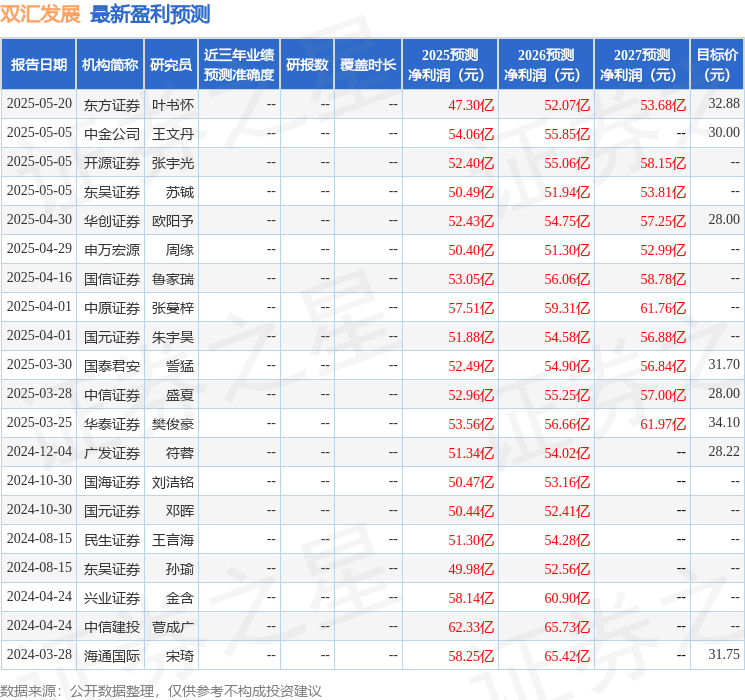Screen dimensions: 745x700
Task: Click analyst name 盛夏
Action: coord(180,395)
